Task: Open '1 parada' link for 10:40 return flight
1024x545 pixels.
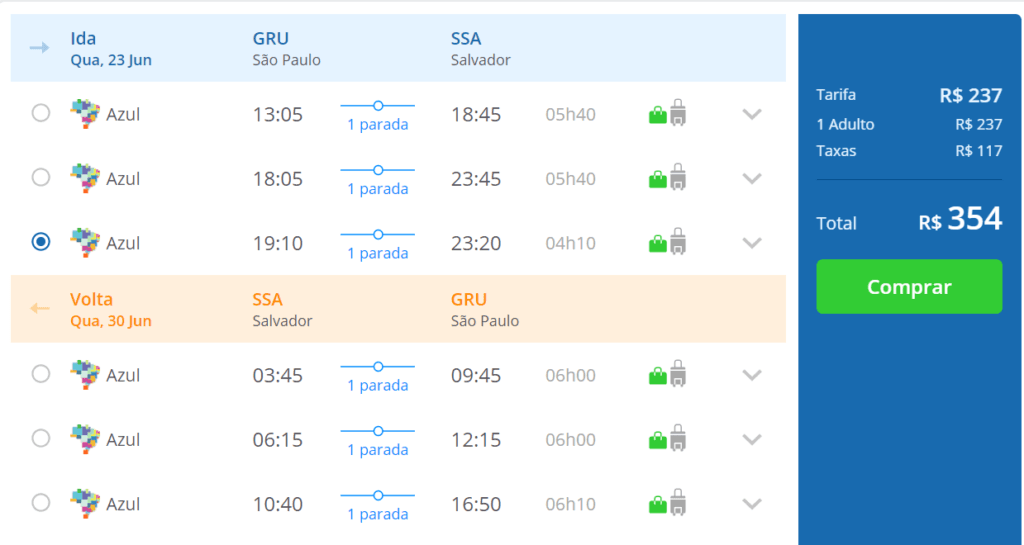Action: (x=377, y=514)
